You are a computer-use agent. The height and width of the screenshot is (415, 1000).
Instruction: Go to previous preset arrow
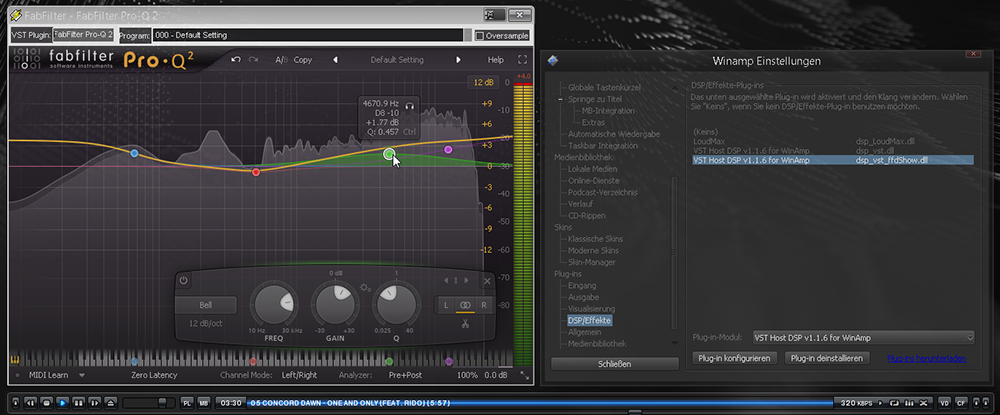[335, 60]
